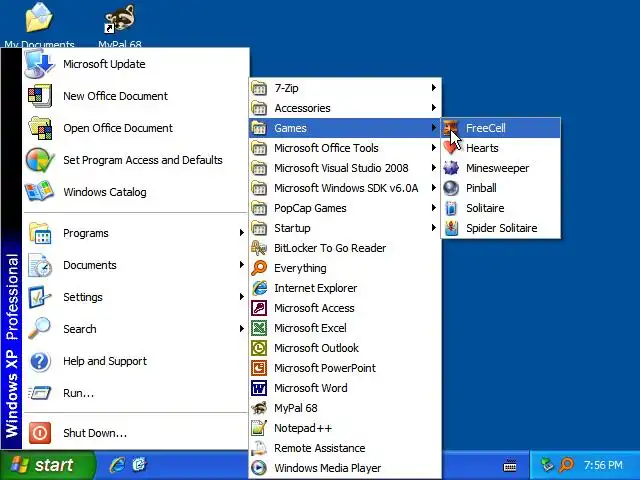Click the Spider Solitaire icon
This screenshot has height=480, width=640.
click(x=451, y=228)
